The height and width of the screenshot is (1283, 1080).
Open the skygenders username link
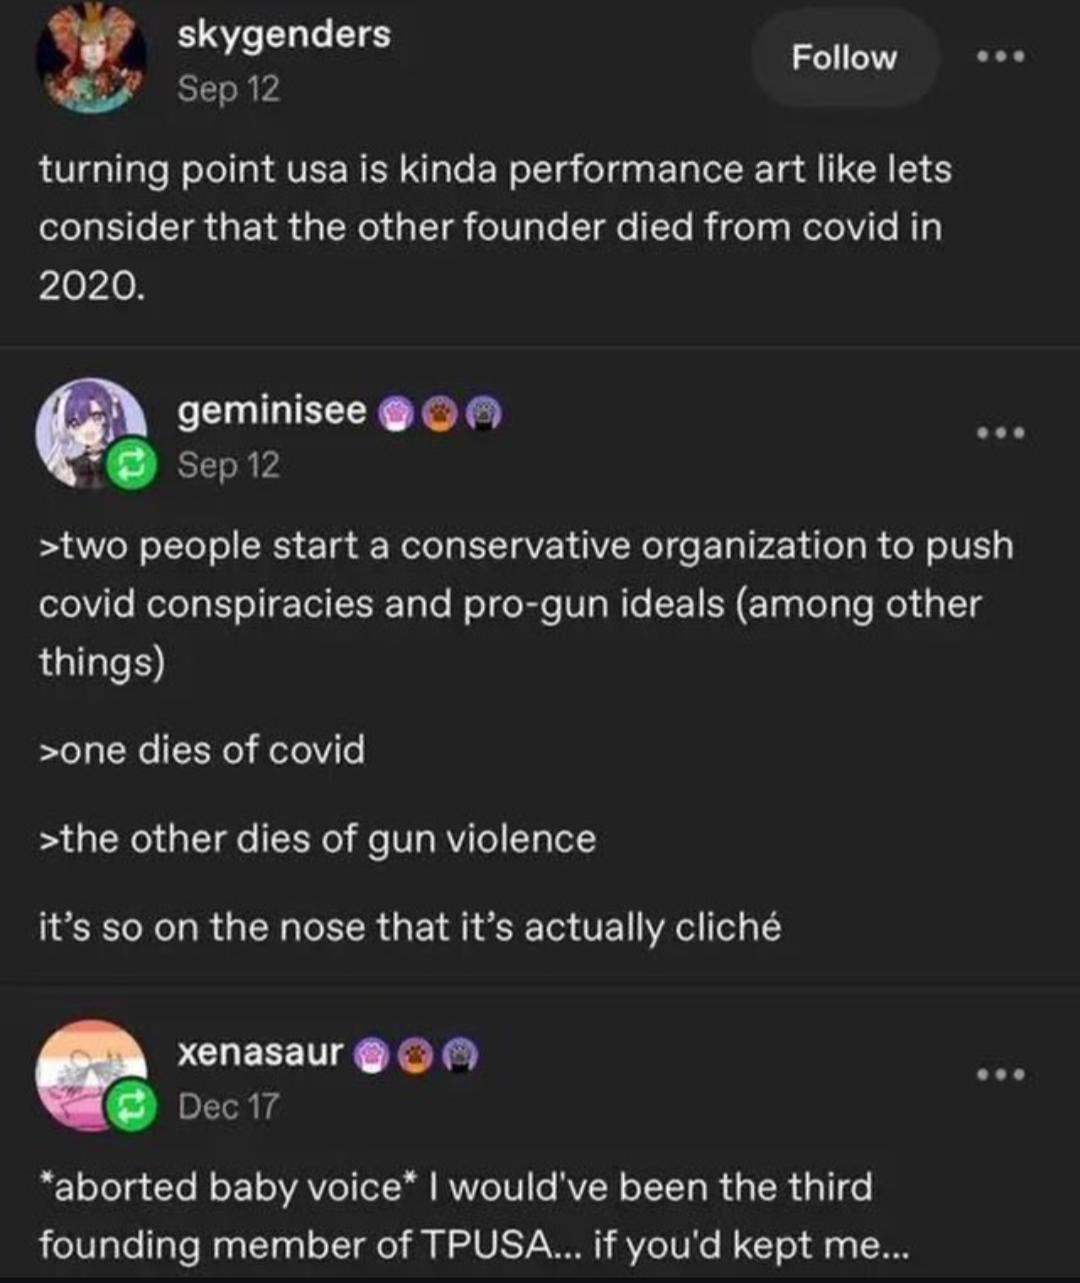click(x=284, y=35)
